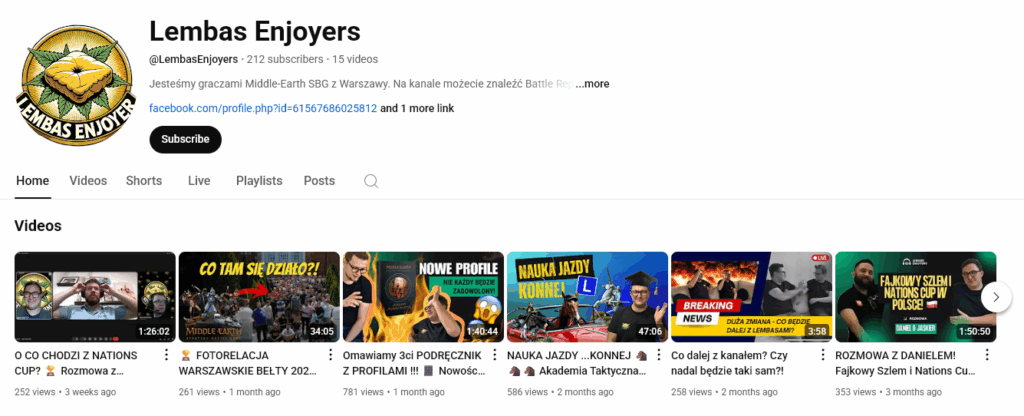Open the channel search magnifier icon

pyautogui.click(x=371, y=181)
